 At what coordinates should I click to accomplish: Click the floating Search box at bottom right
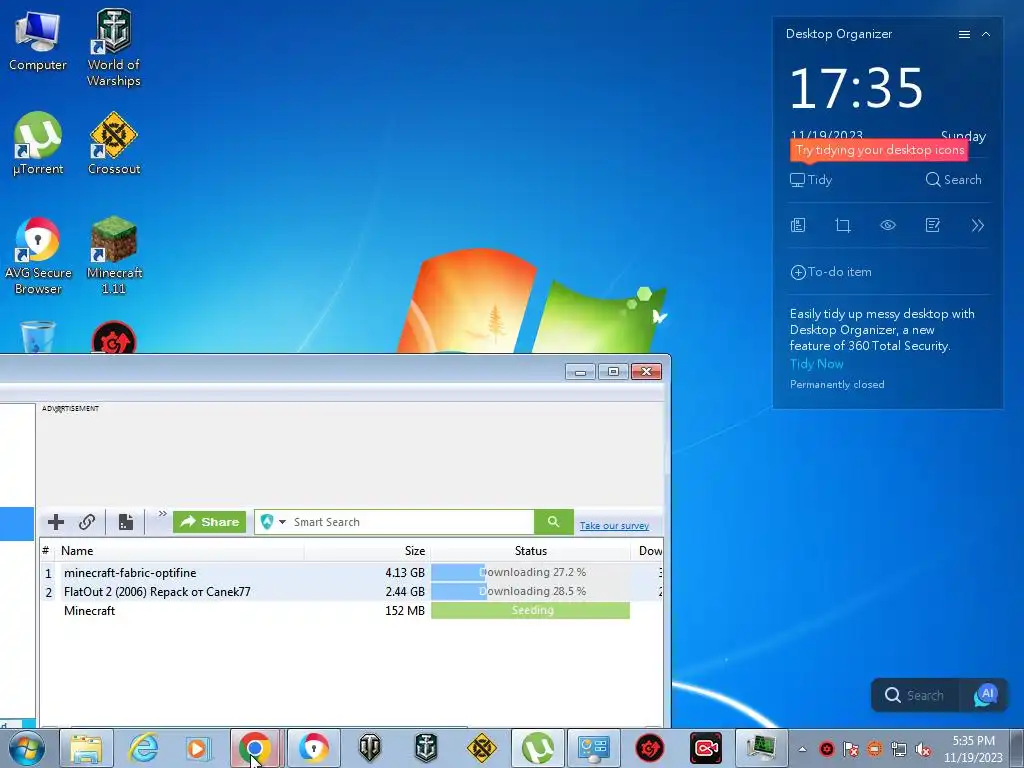tap(915, 695)
